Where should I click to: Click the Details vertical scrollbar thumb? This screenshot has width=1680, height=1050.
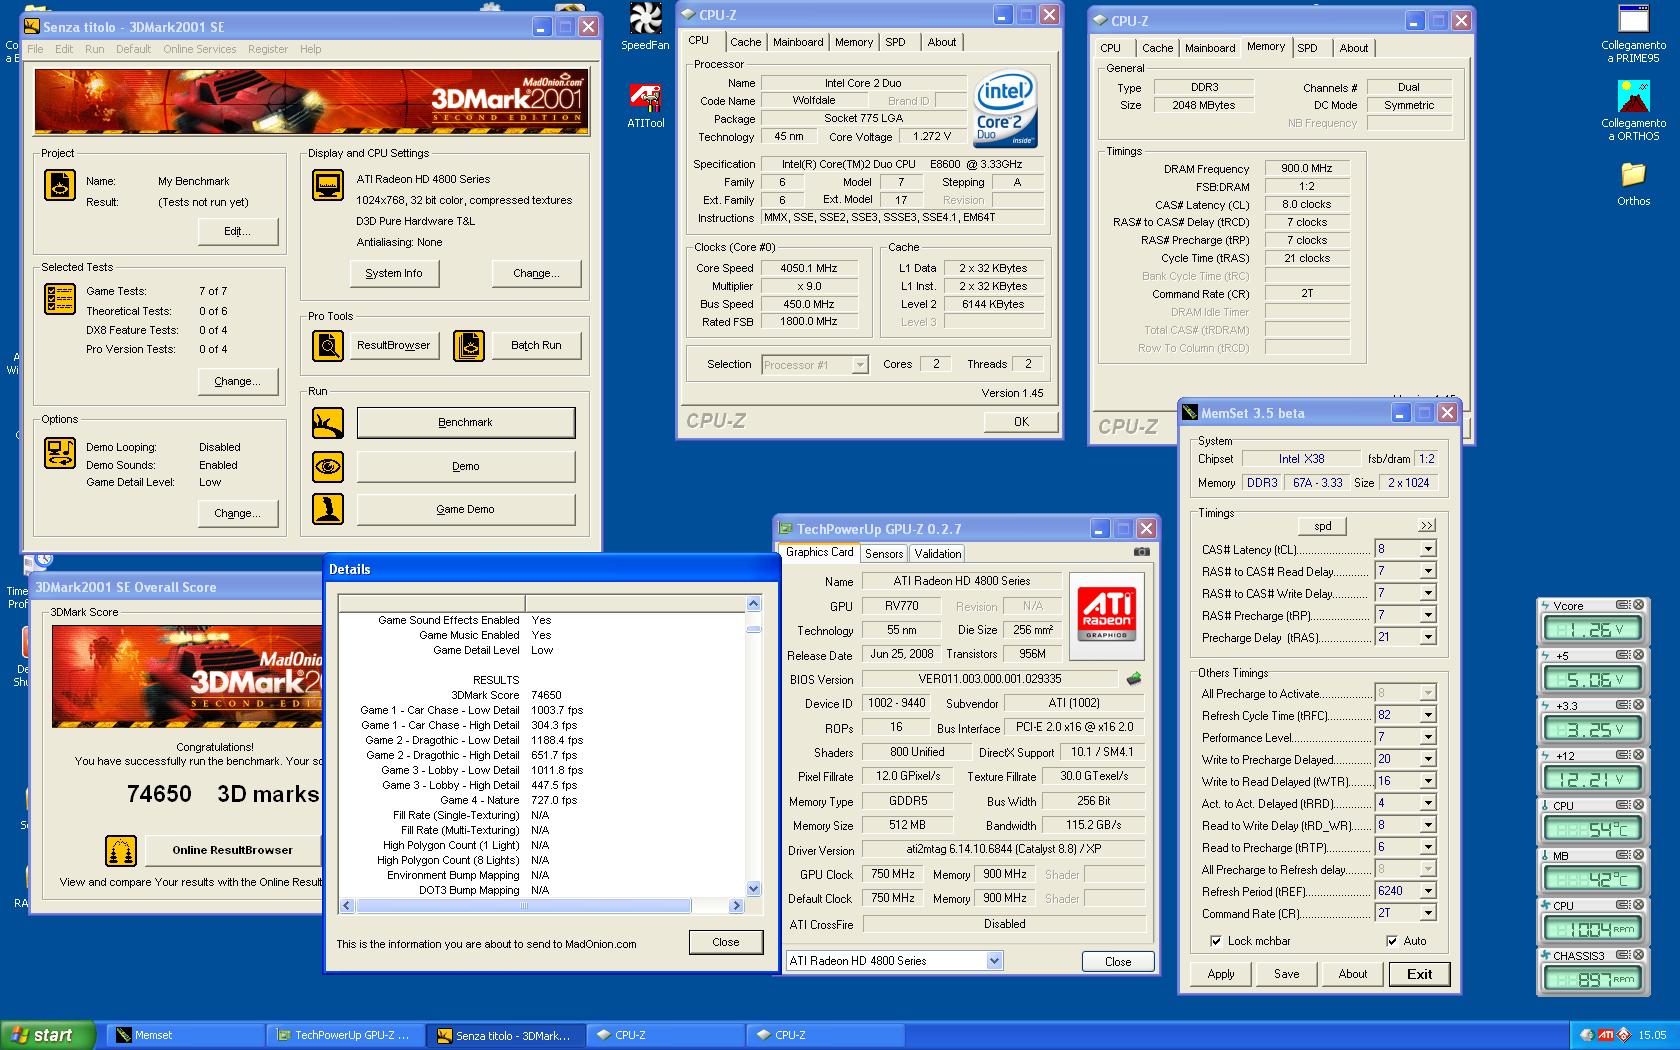[x=754, y=629]
